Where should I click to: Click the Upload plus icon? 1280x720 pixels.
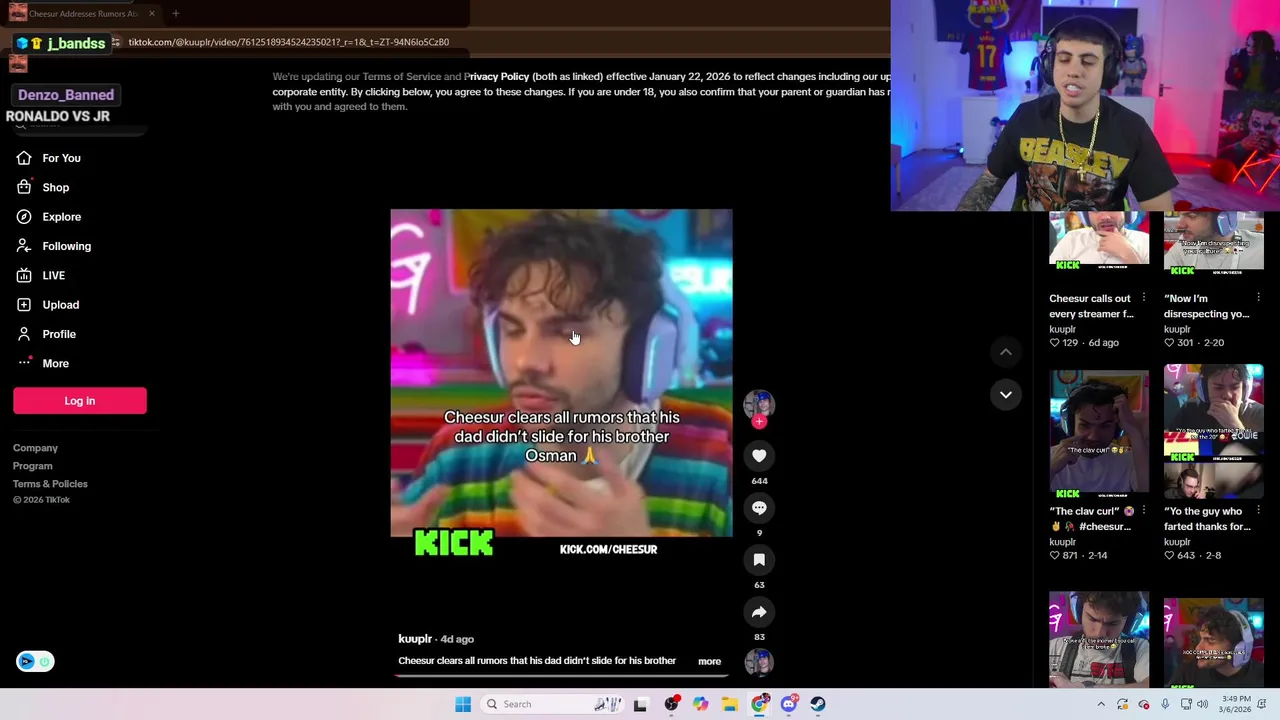(x=24, y=304)
